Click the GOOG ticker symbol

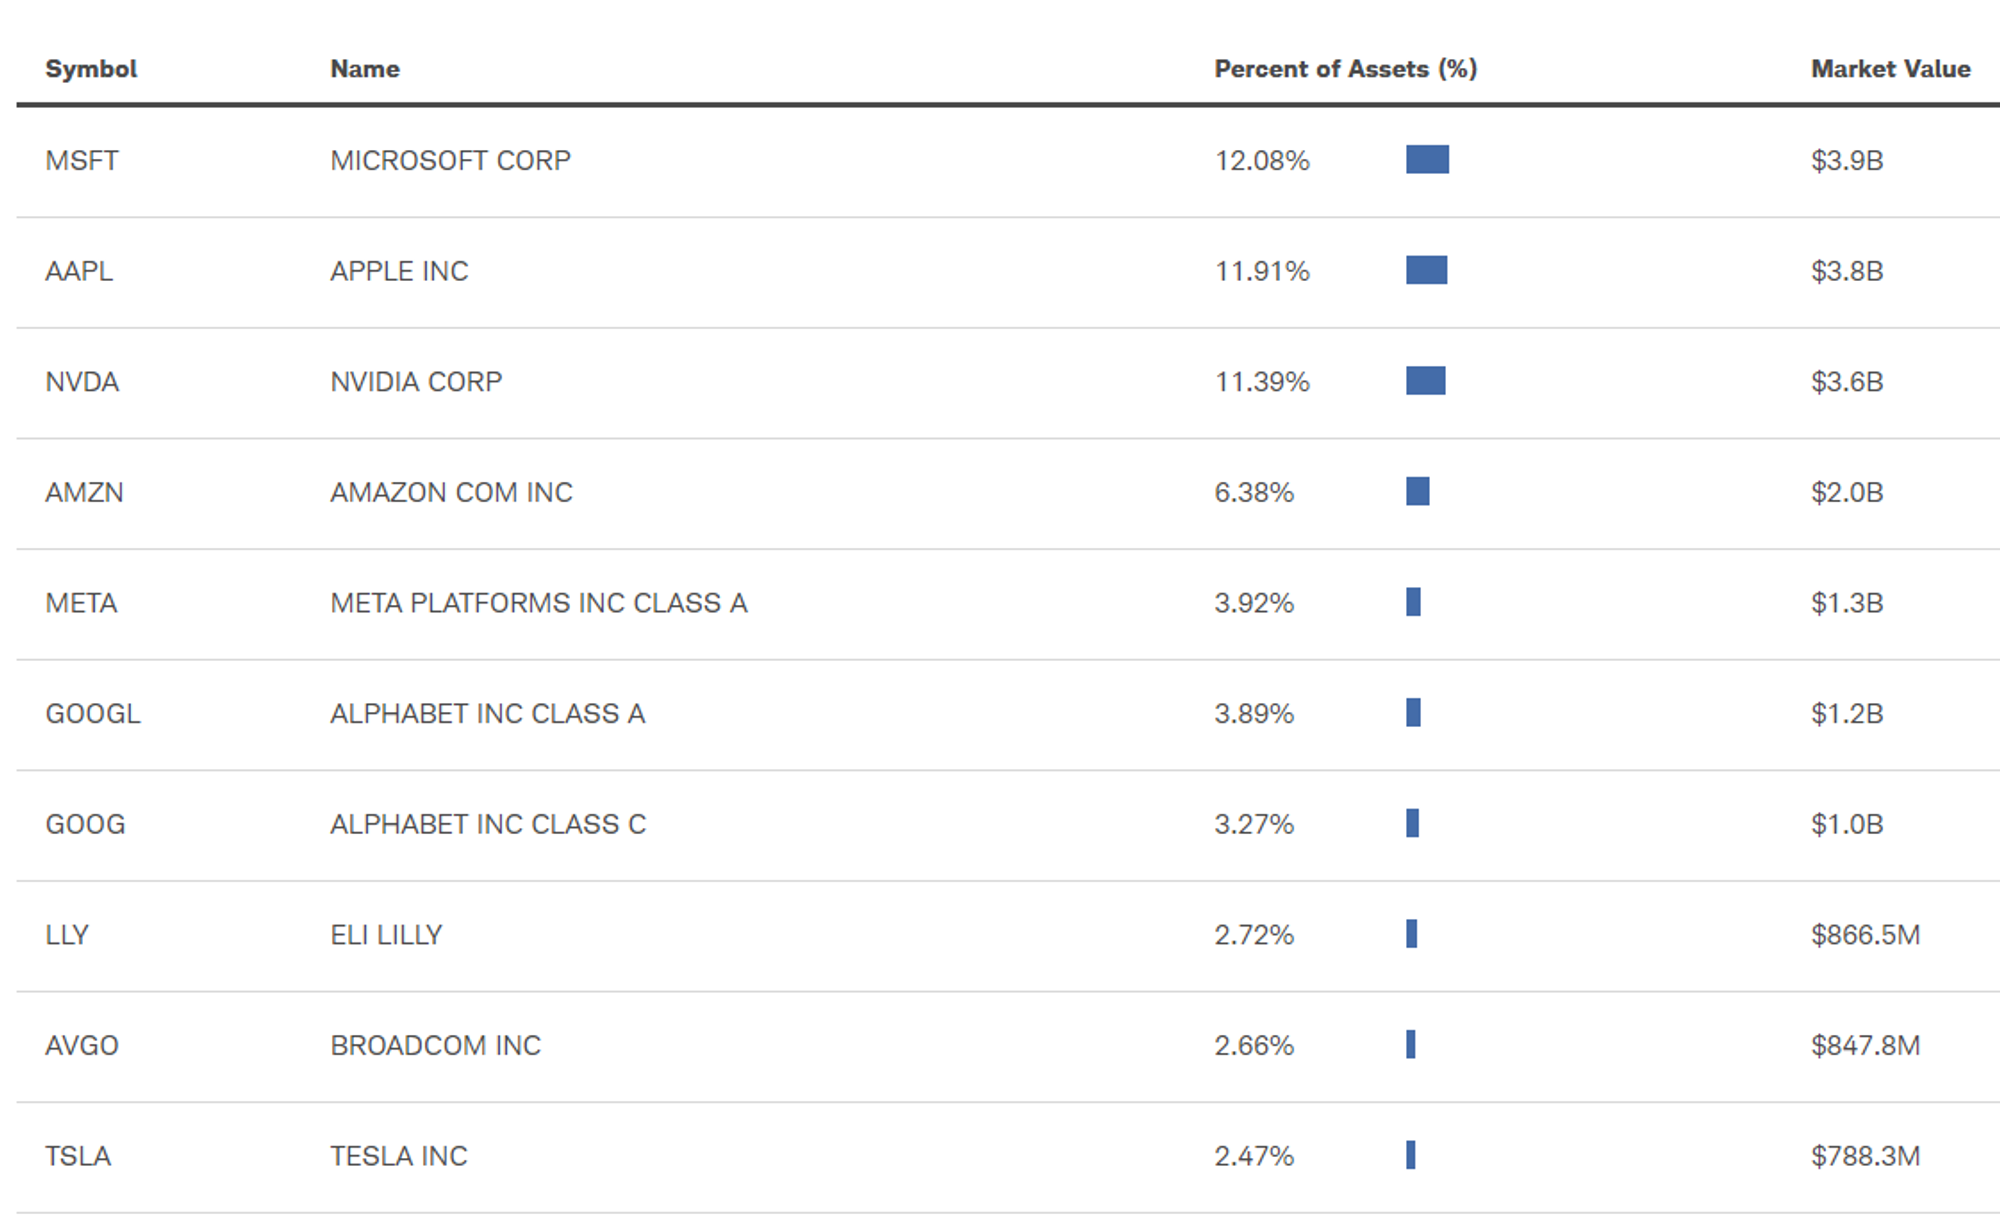click(85, 824)
